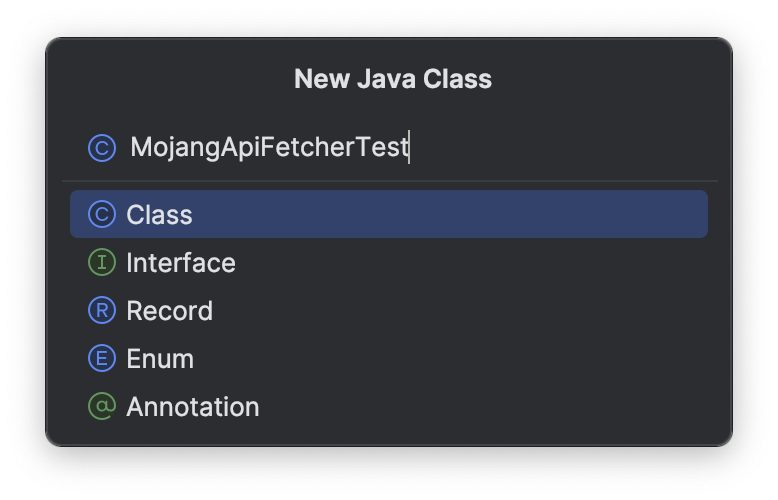Click blank area right of the Interface label

[x=500, y=263]
